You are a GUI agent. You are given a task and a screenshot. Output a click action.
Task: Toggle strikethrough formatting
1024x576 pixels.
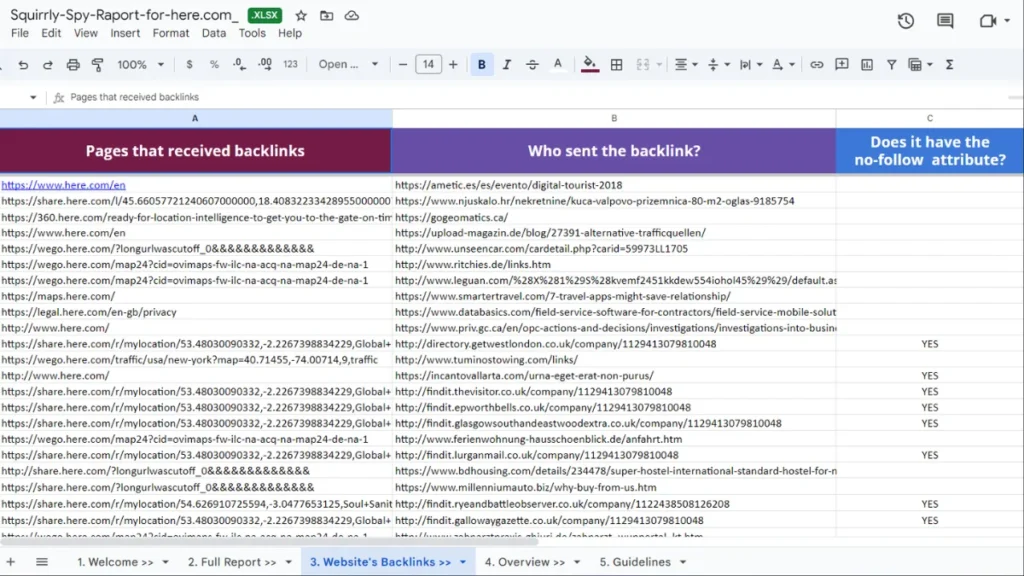(x=532, y=65)
